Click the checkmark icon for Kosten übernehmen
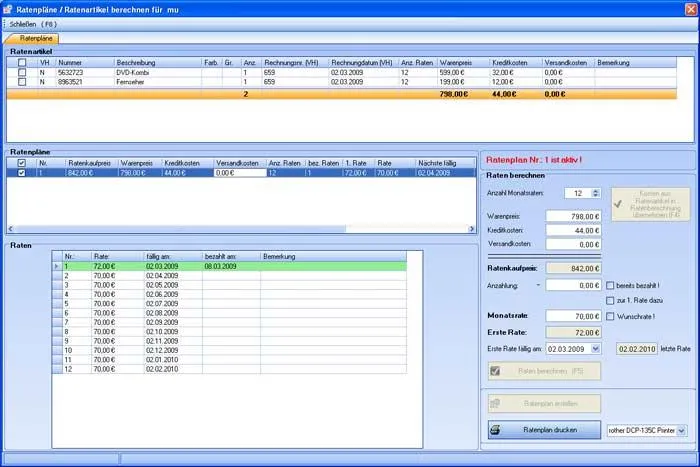The width and height of the screenshot is (700, 467). [618, 204]
